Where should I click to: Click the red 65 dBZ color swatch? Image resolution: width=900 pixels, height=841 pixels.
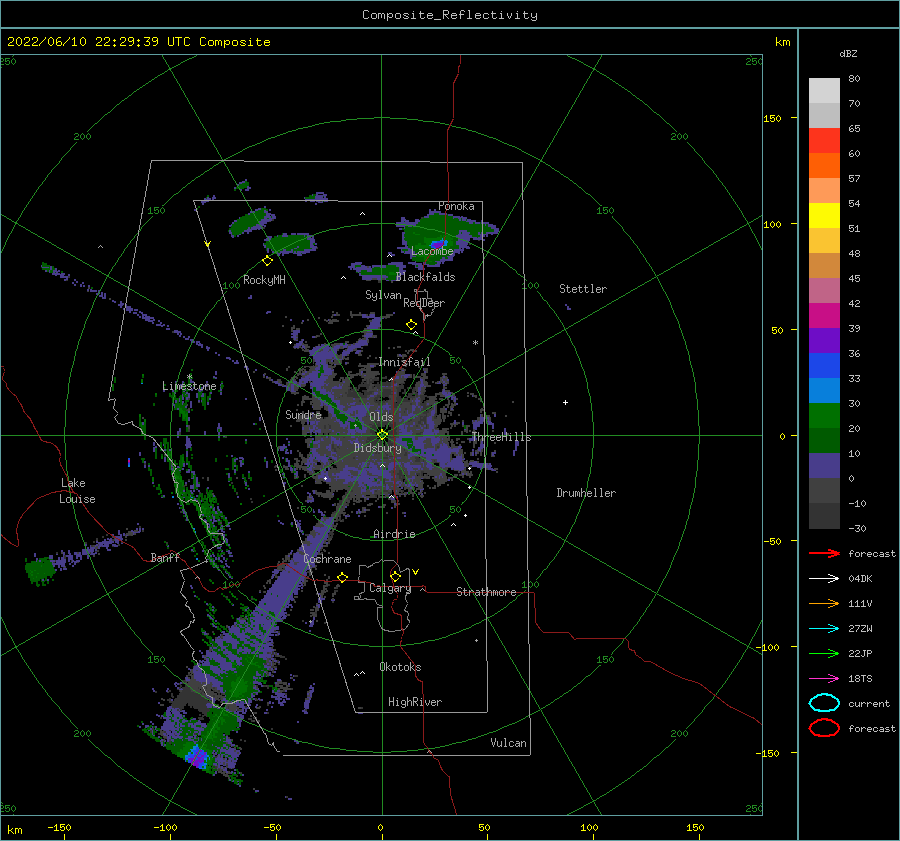pos(824,141)
